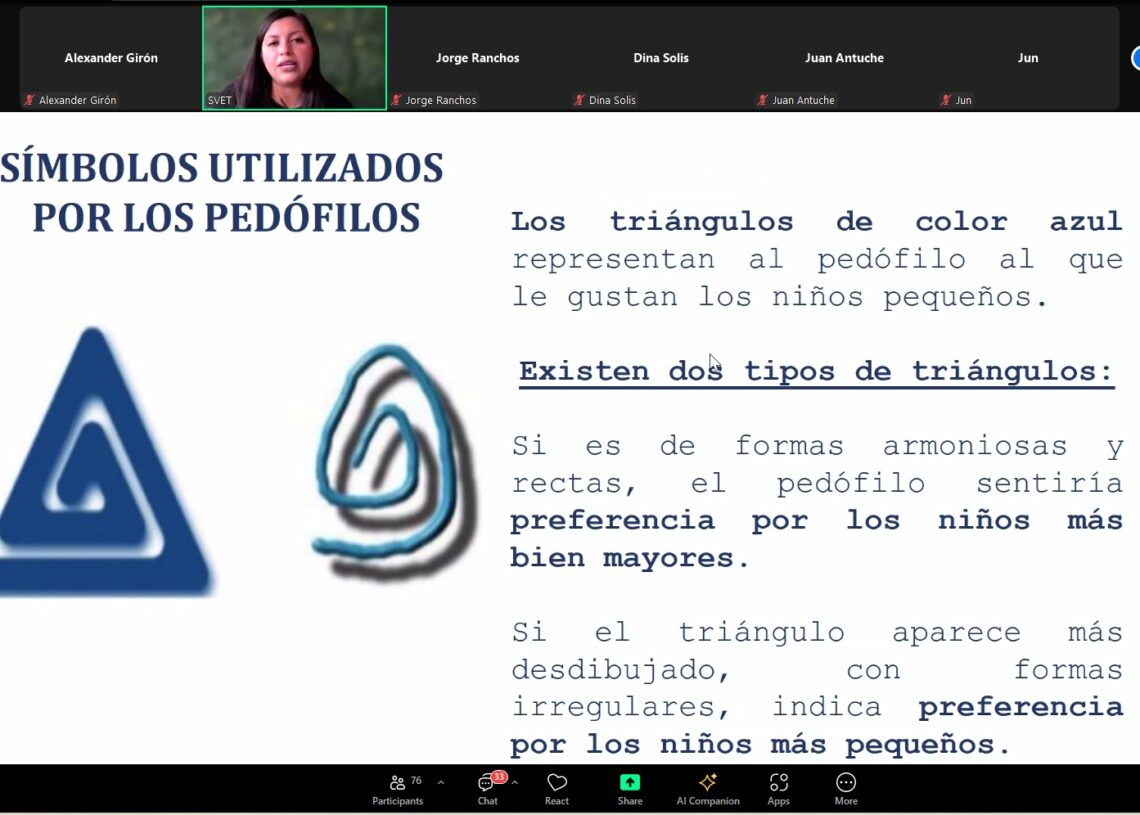The image size is (1140, 815).
Task: Show next participants using right-edge arrow
Action: coord(1135,58)
